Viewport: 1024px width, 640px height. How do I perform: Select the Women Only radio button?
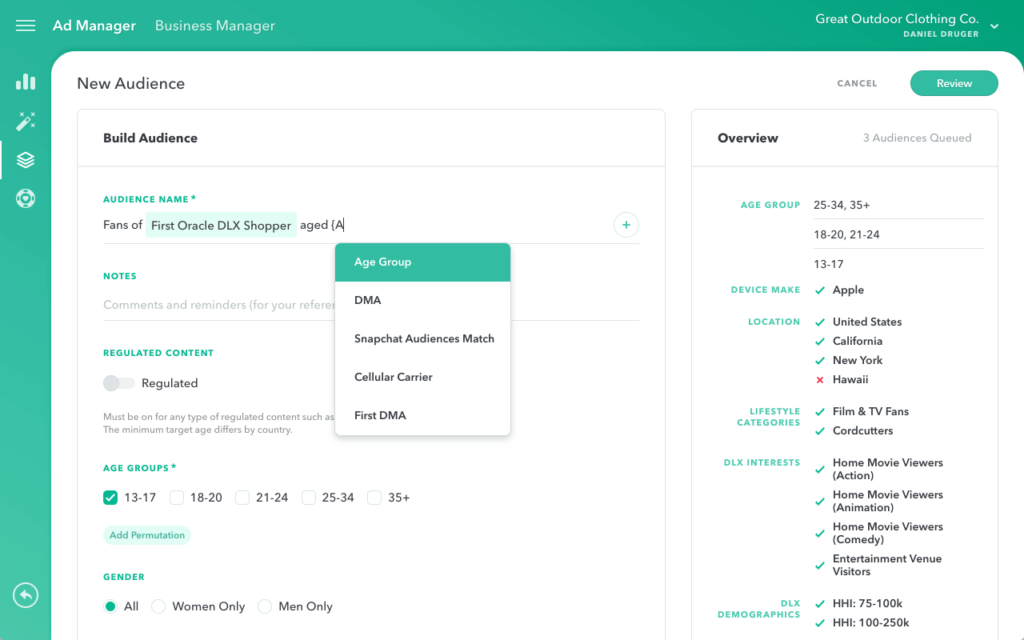tap(158, 606)
